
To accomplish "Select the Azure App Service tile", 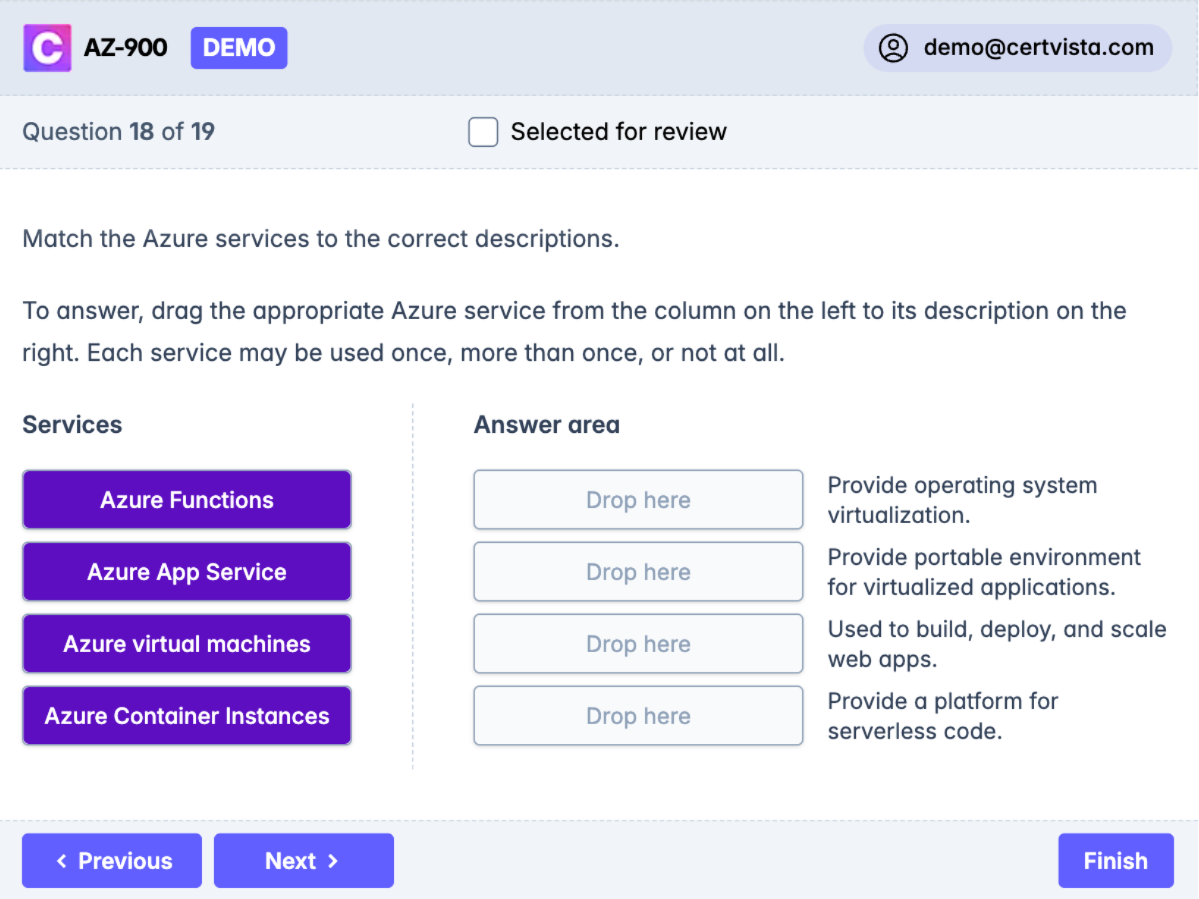I will pos(186,571).
